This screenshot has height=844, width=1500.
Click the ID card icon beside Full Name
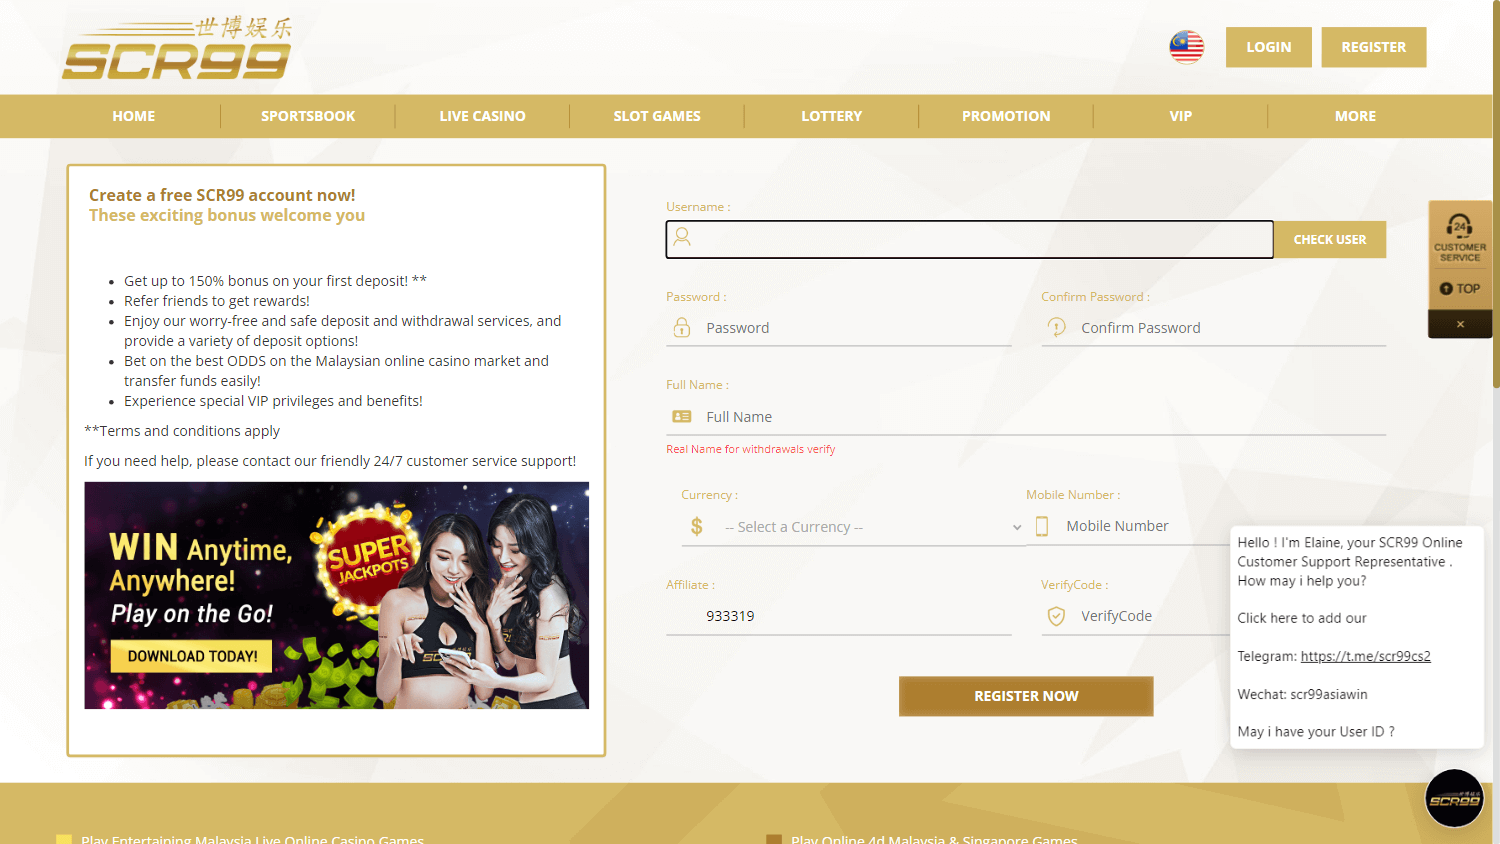(682, 416)
